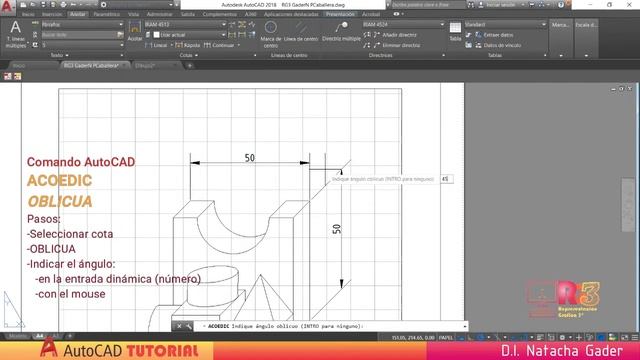Open the AutoCAD application menu logo

tap(7, 7)
